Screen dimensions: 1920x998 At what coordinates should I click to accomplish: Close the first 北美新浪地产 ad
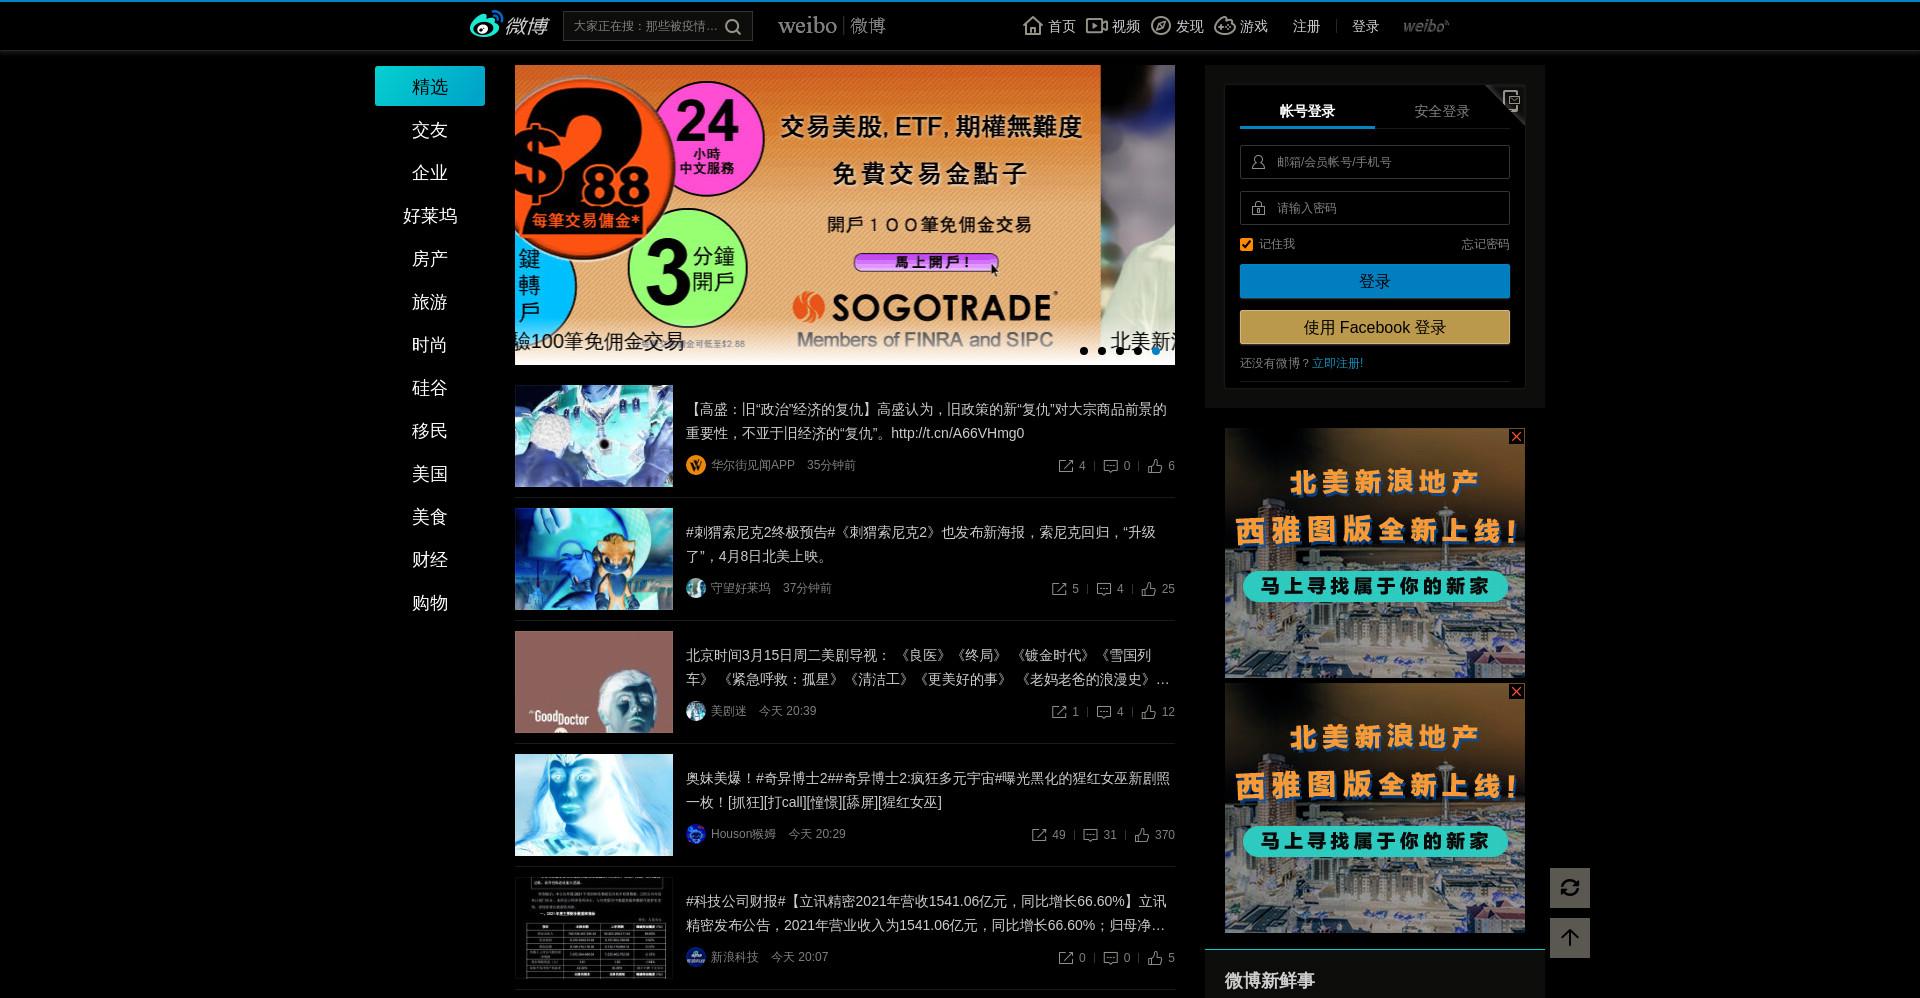(x=1517, y=437)
